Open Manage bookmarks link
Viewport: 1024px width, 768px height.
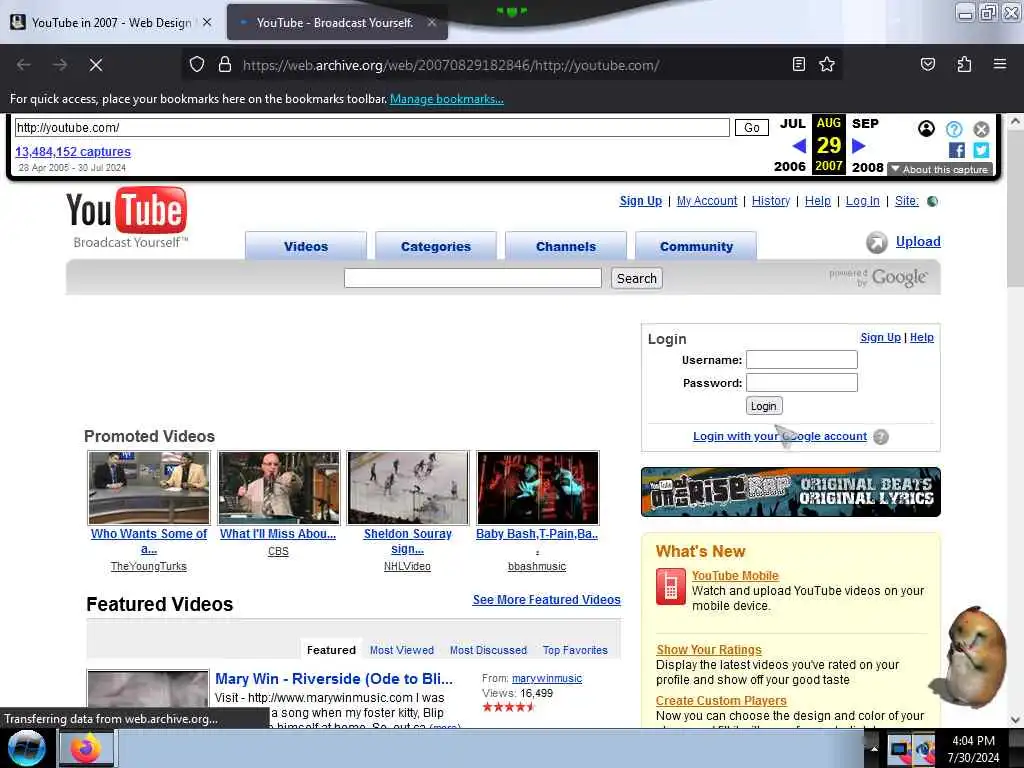click(x=447, y=99)
